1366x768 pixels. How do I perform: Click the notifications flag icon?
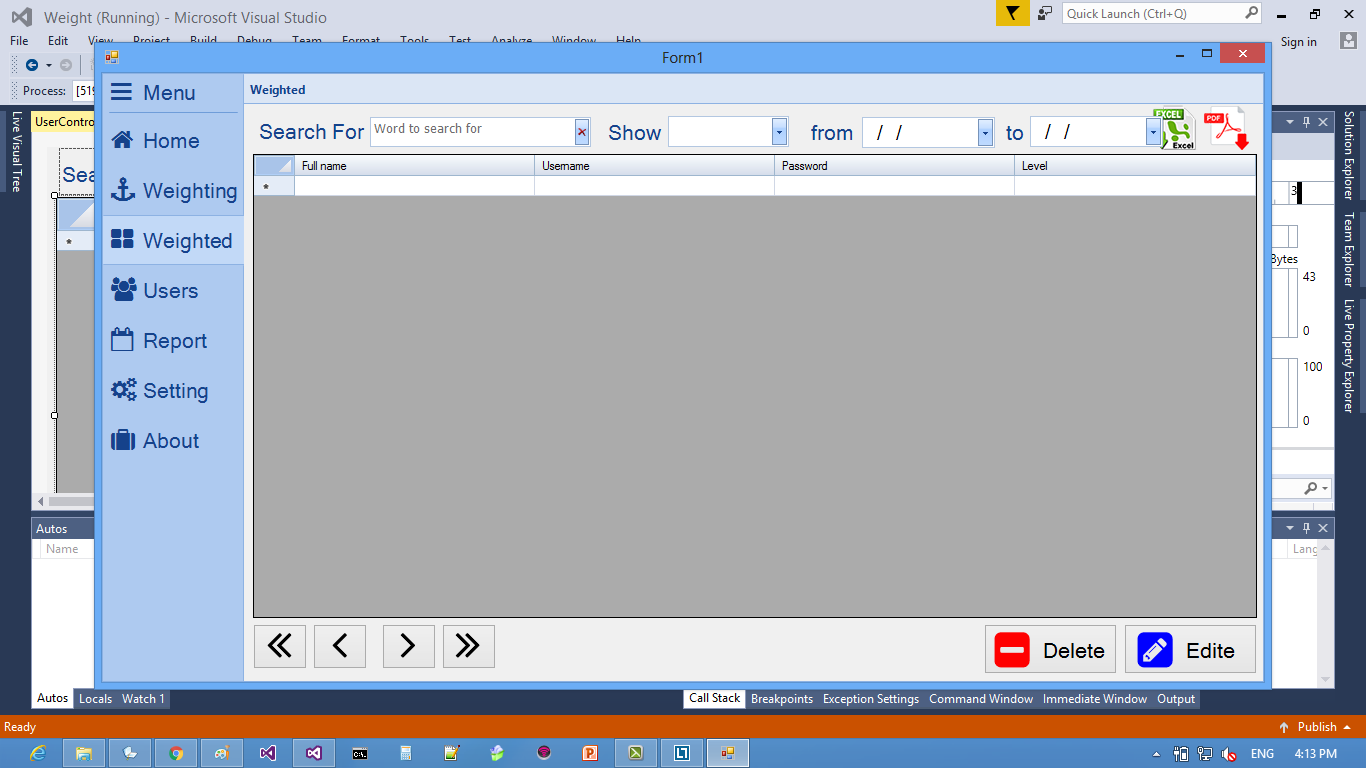point(1012,13)
